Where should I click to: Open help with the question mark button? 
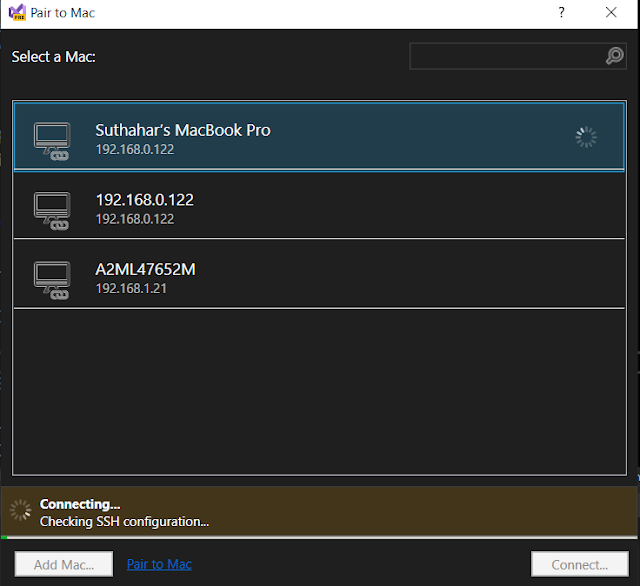[562, 12]
